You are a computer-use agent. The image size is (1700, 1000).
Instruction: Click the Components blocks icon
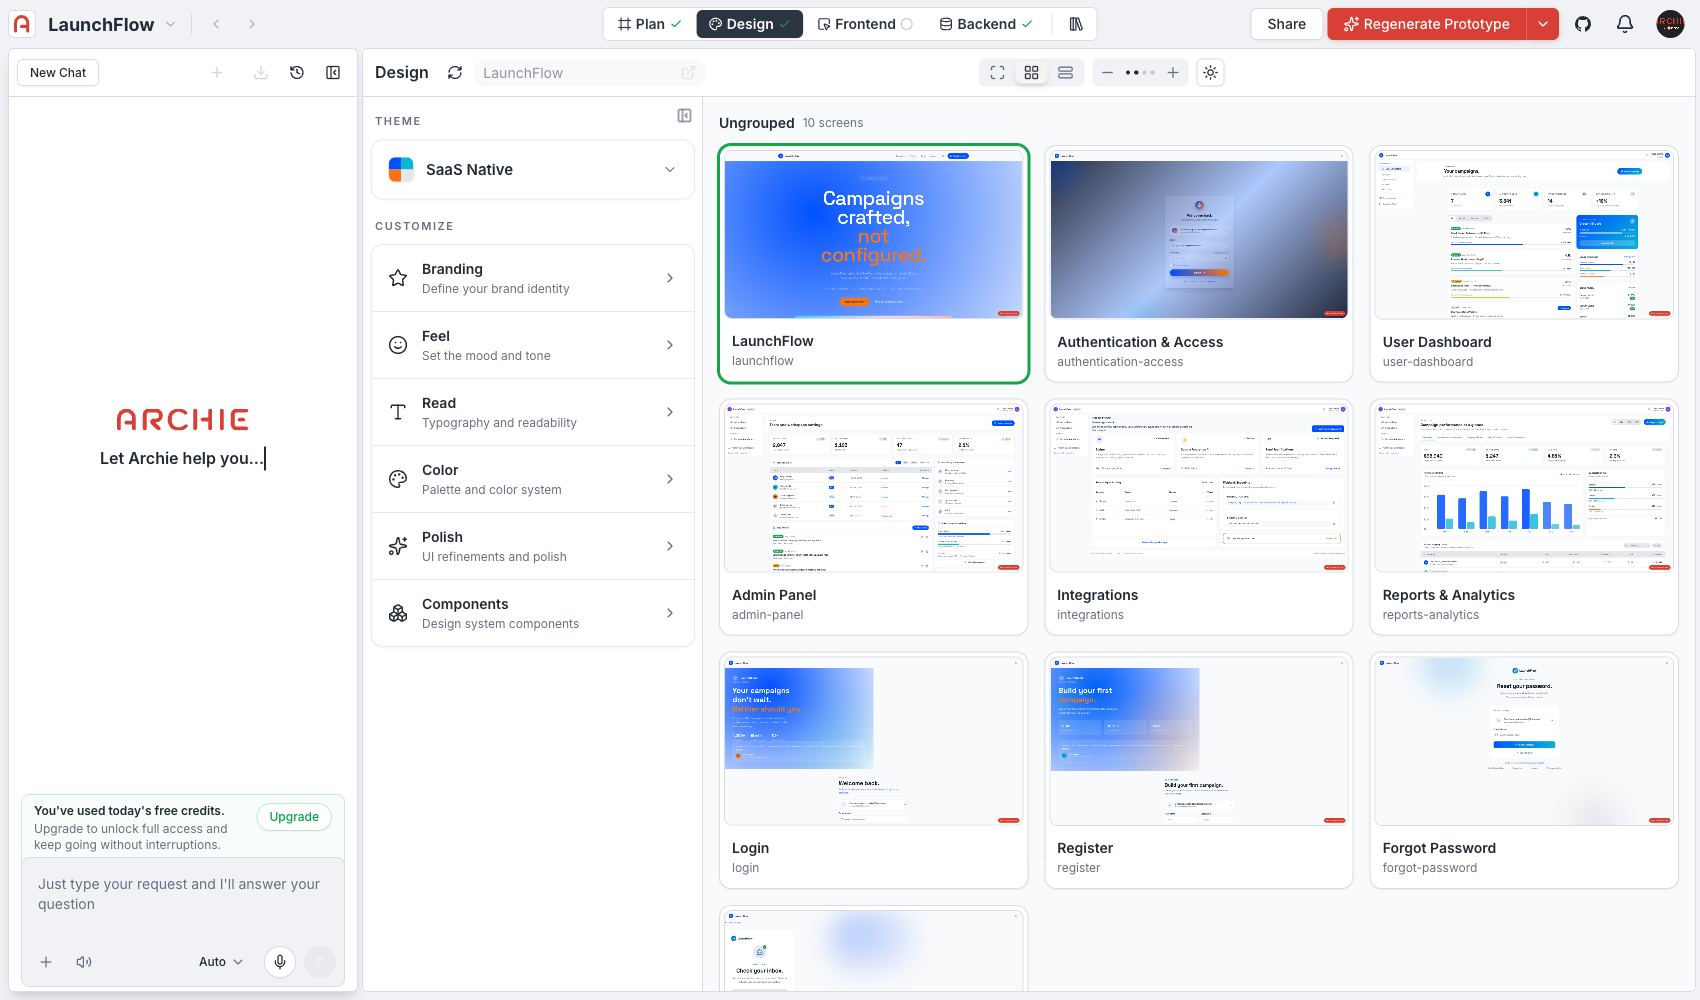(x=398, y=613)
